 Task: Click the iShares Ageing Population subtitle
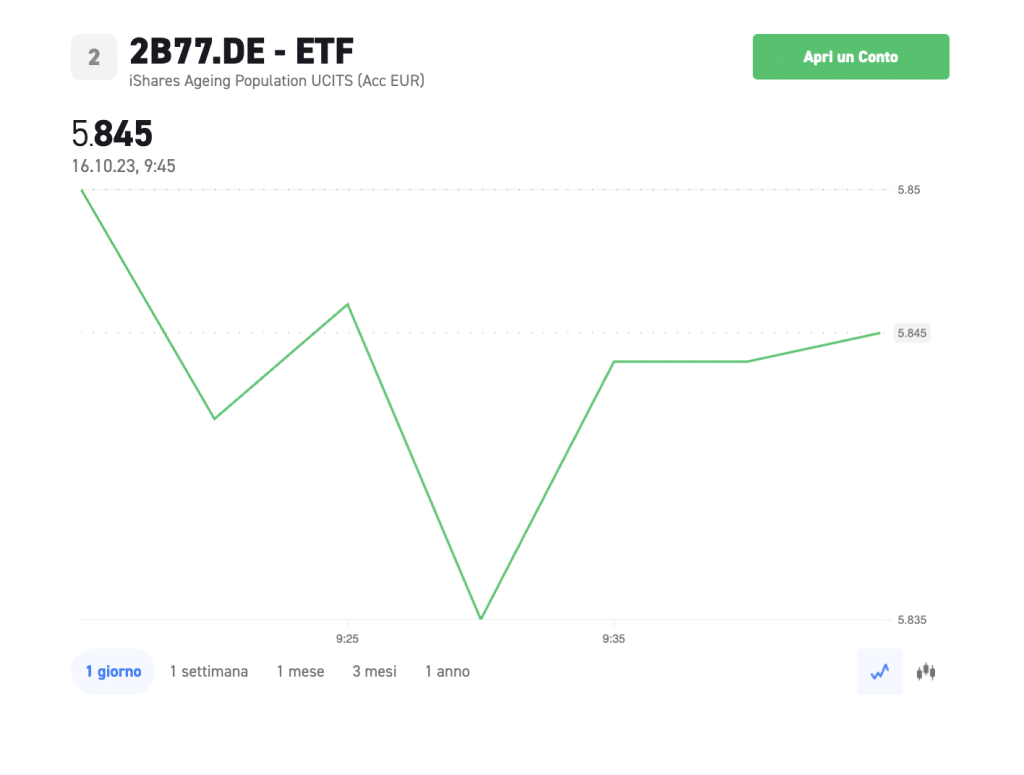pos(277,81)
